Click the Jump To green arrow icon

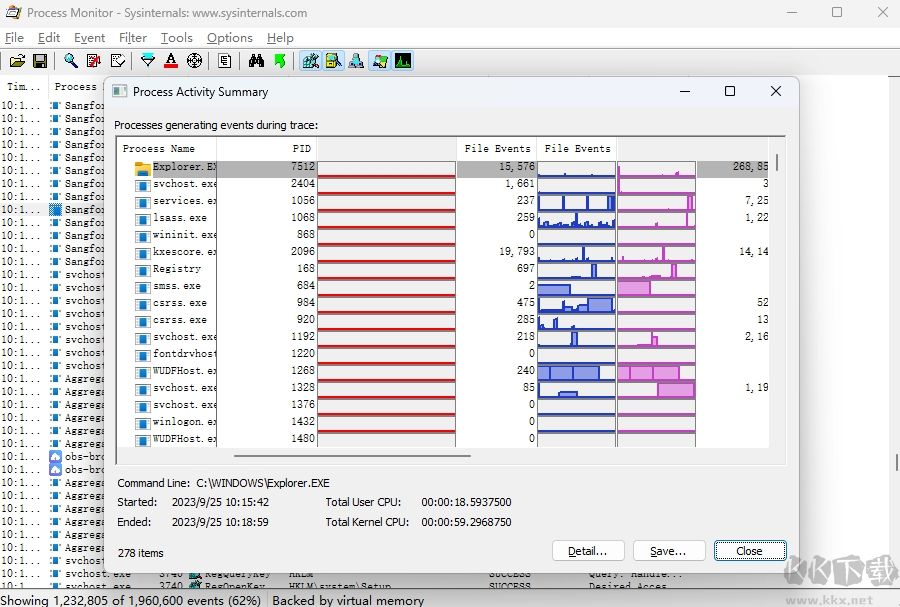point(280,61)
